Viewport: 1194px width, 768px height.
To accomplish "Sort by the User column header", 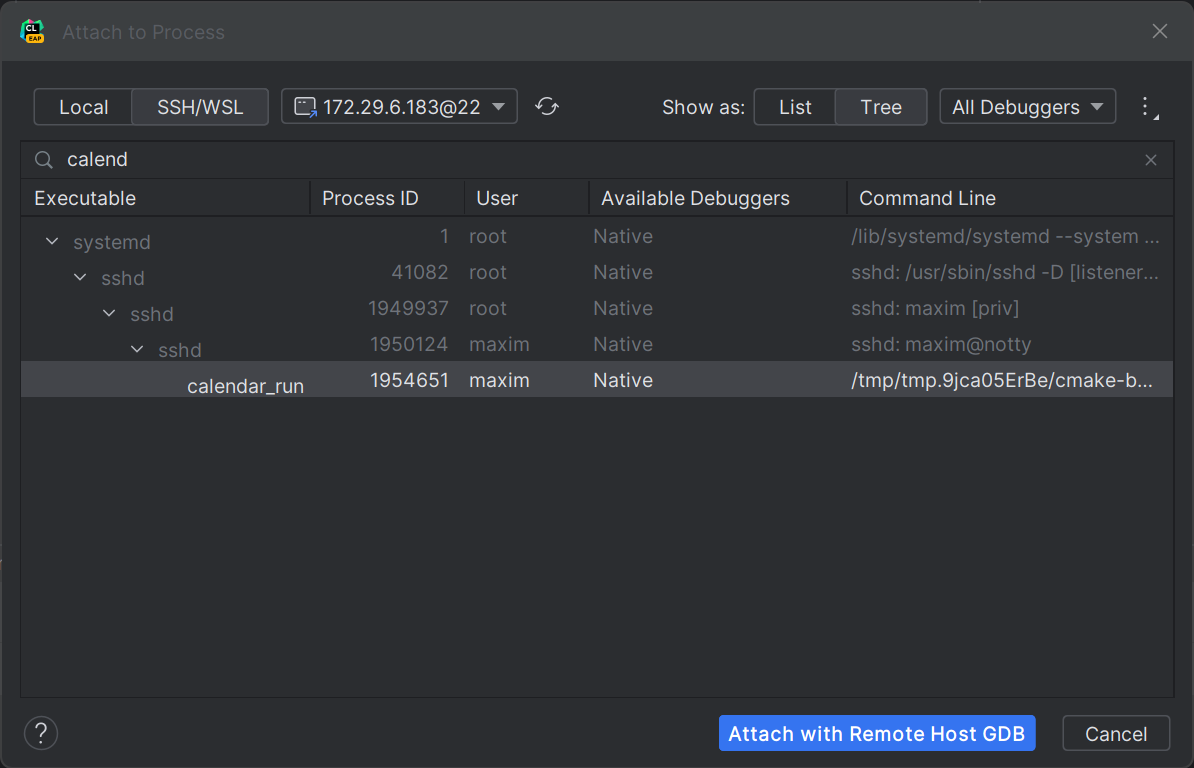I will pos(526,198).
